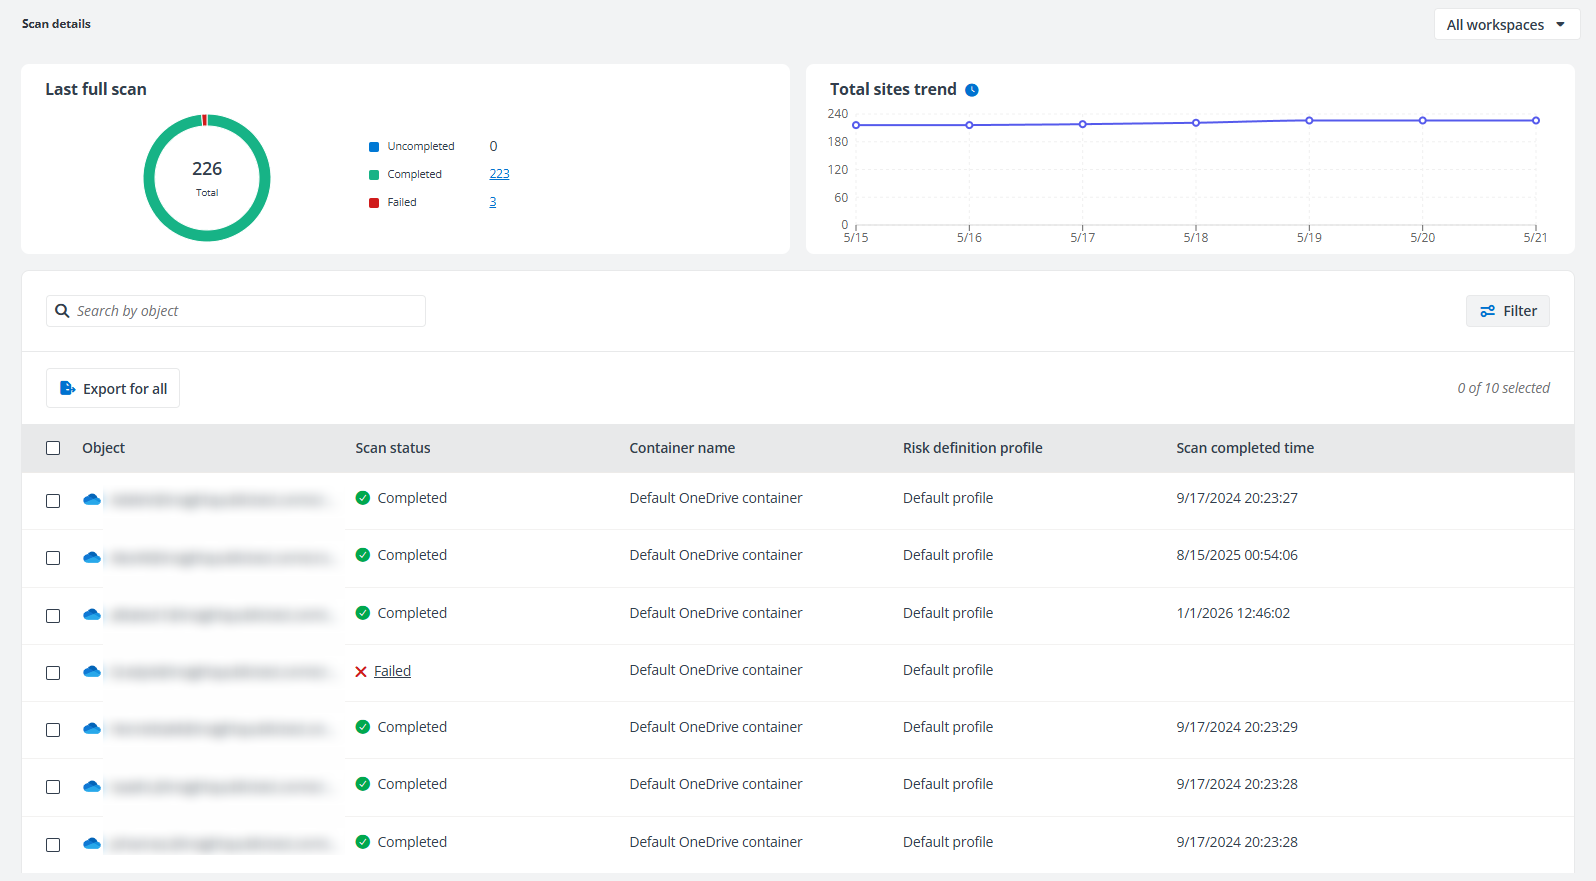
Task: Click OneDrive icon in 1/1/2026 row
Action: click(92, 614)
